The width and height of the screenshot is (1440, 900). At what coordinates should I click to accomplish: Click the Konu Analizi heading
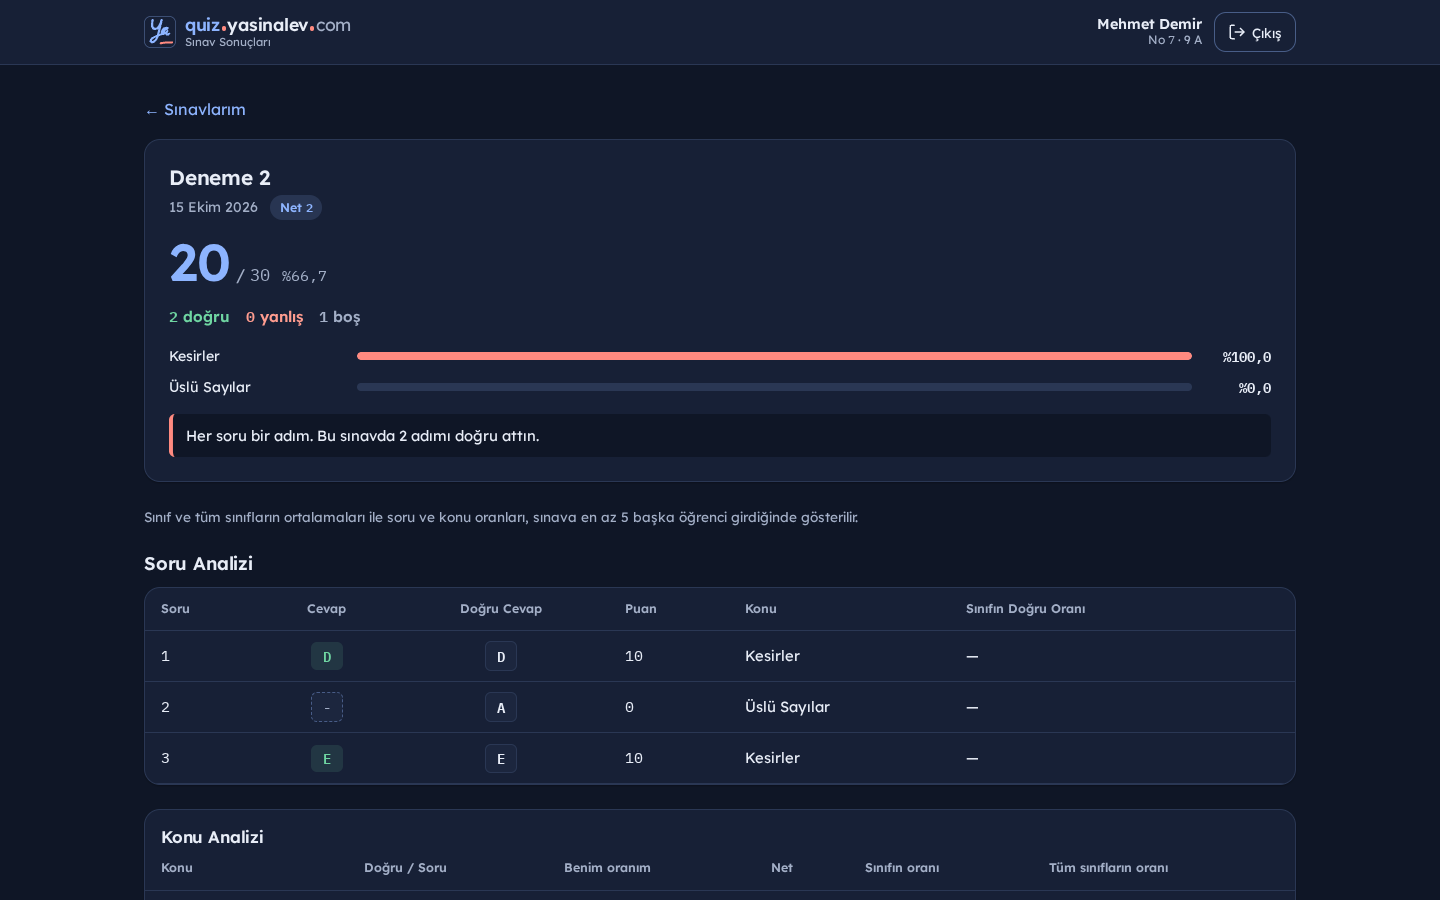212,837
